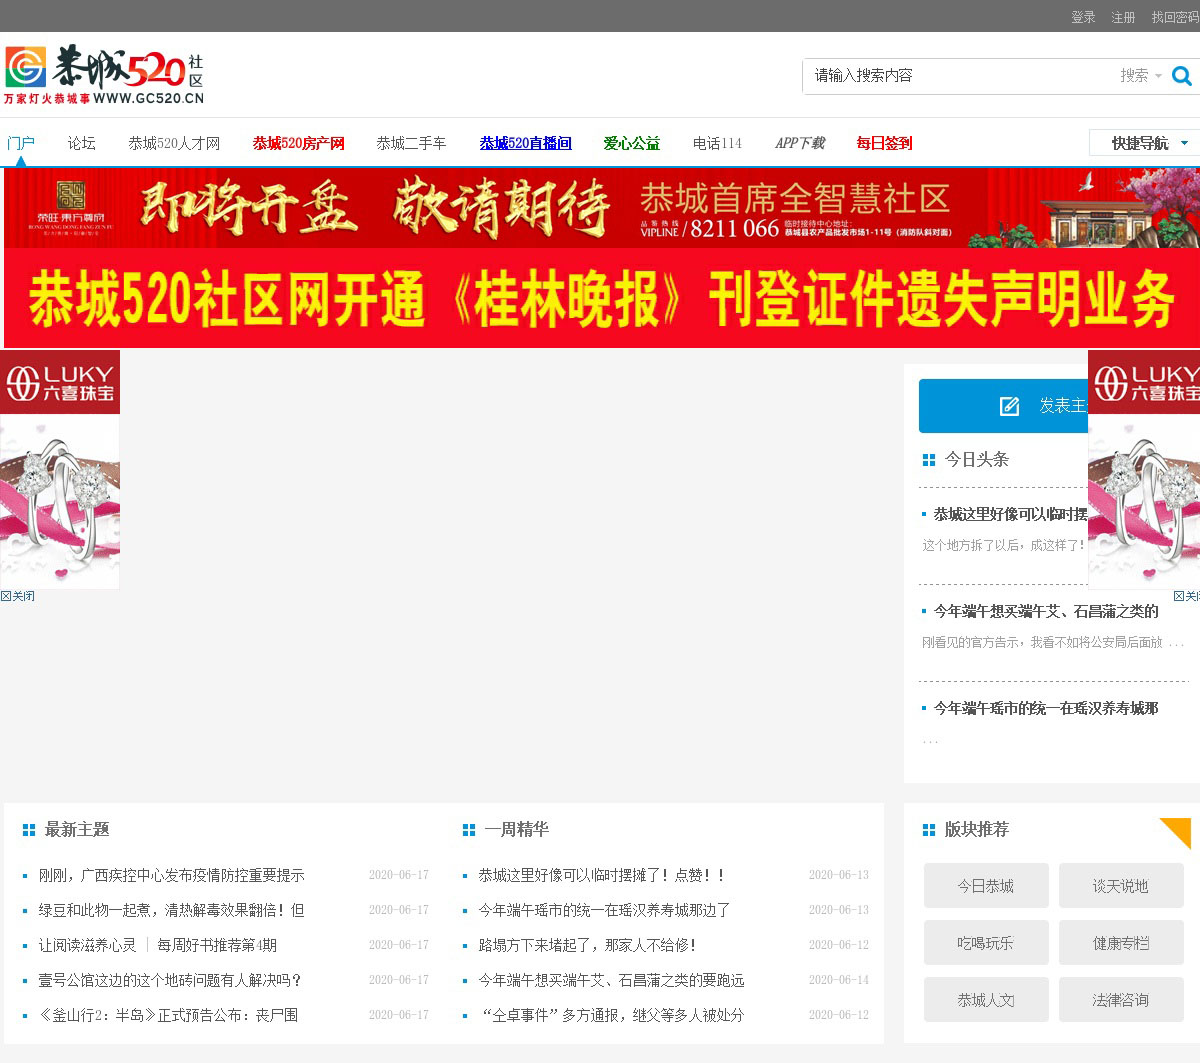Open the 桂林晚报 lost-document notice banner
Image resolution: width=1200 pixels, height=1063 pixels.
tap(600, 299)
